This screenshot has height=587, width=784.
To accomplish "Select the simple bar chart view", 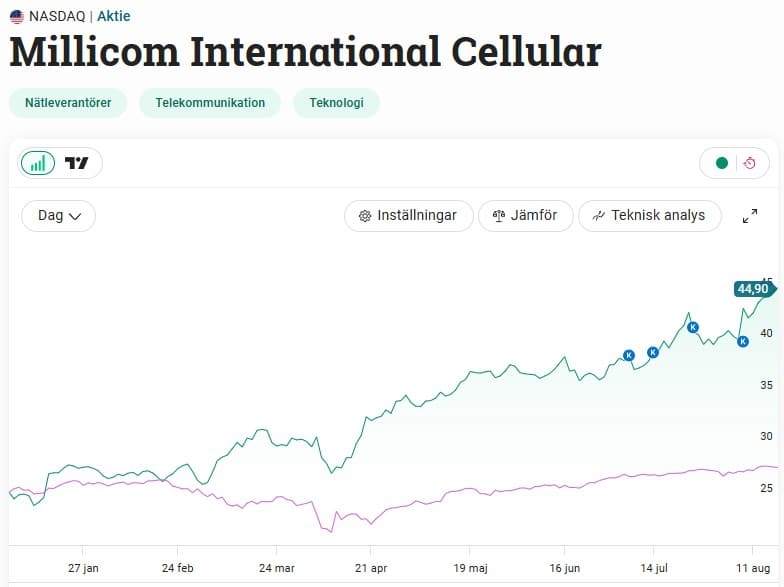I will coord(38,163).
